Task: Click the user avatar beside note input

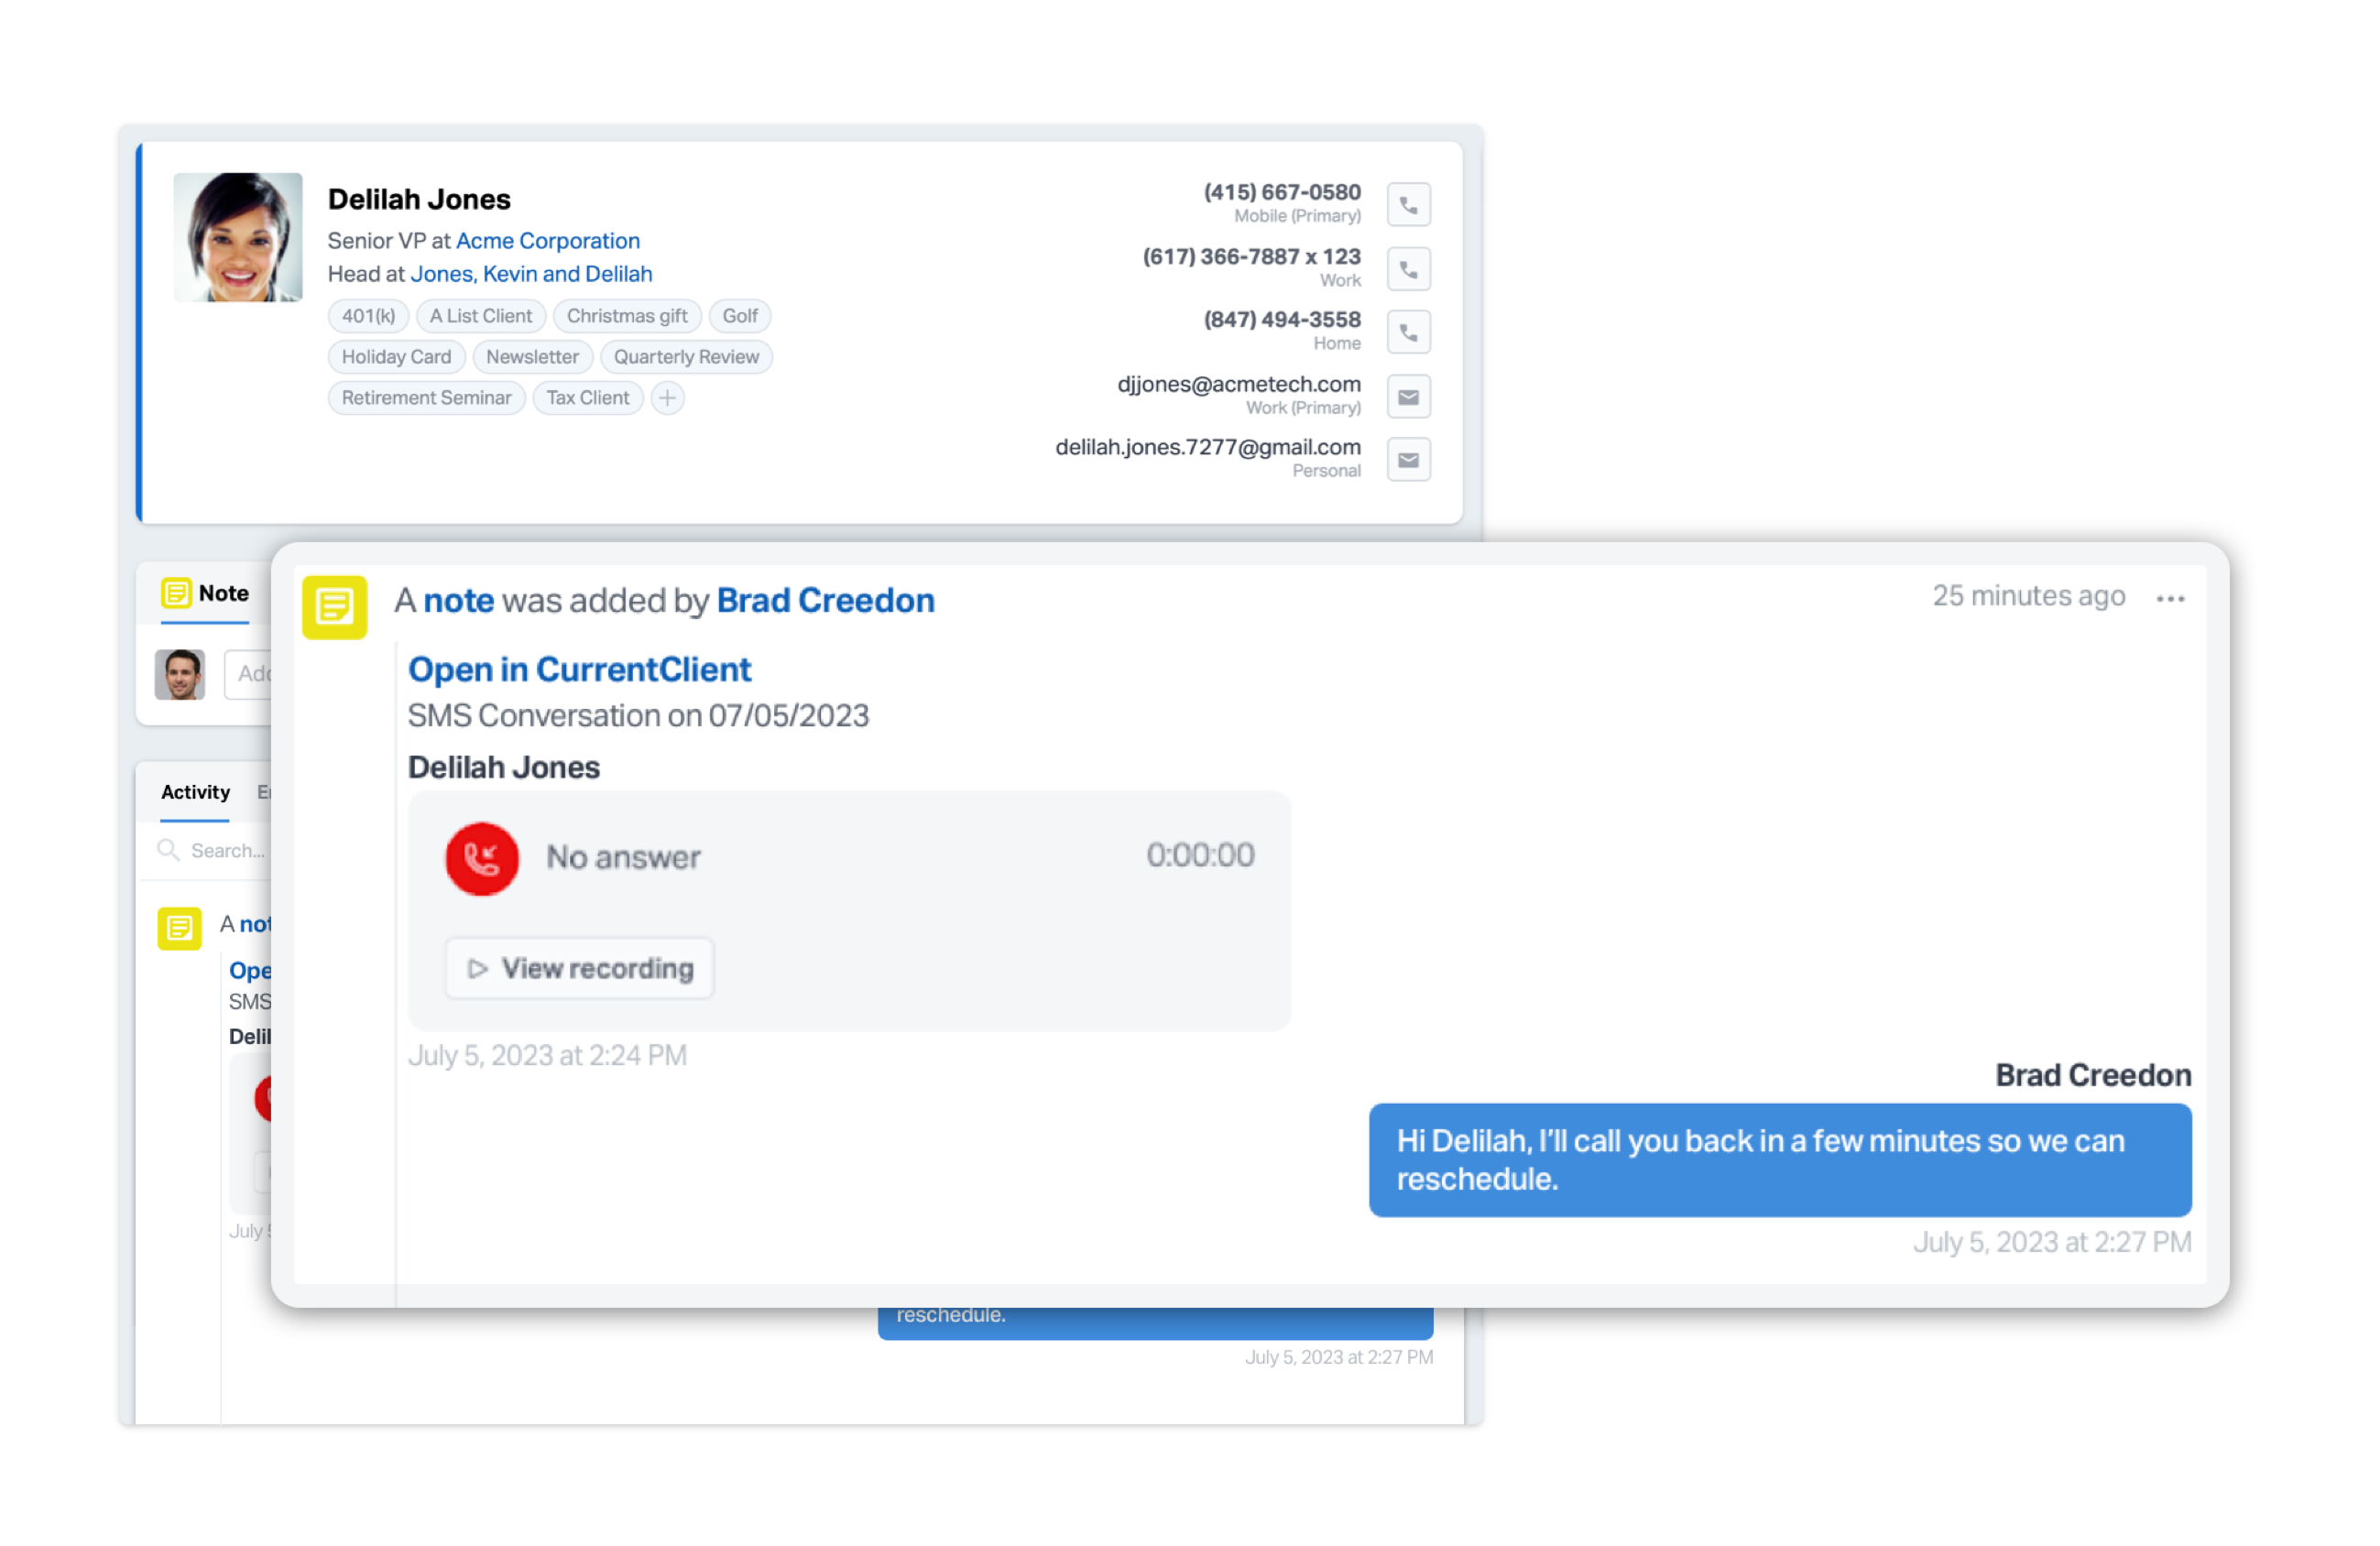Action: click(x=180, y=674)
